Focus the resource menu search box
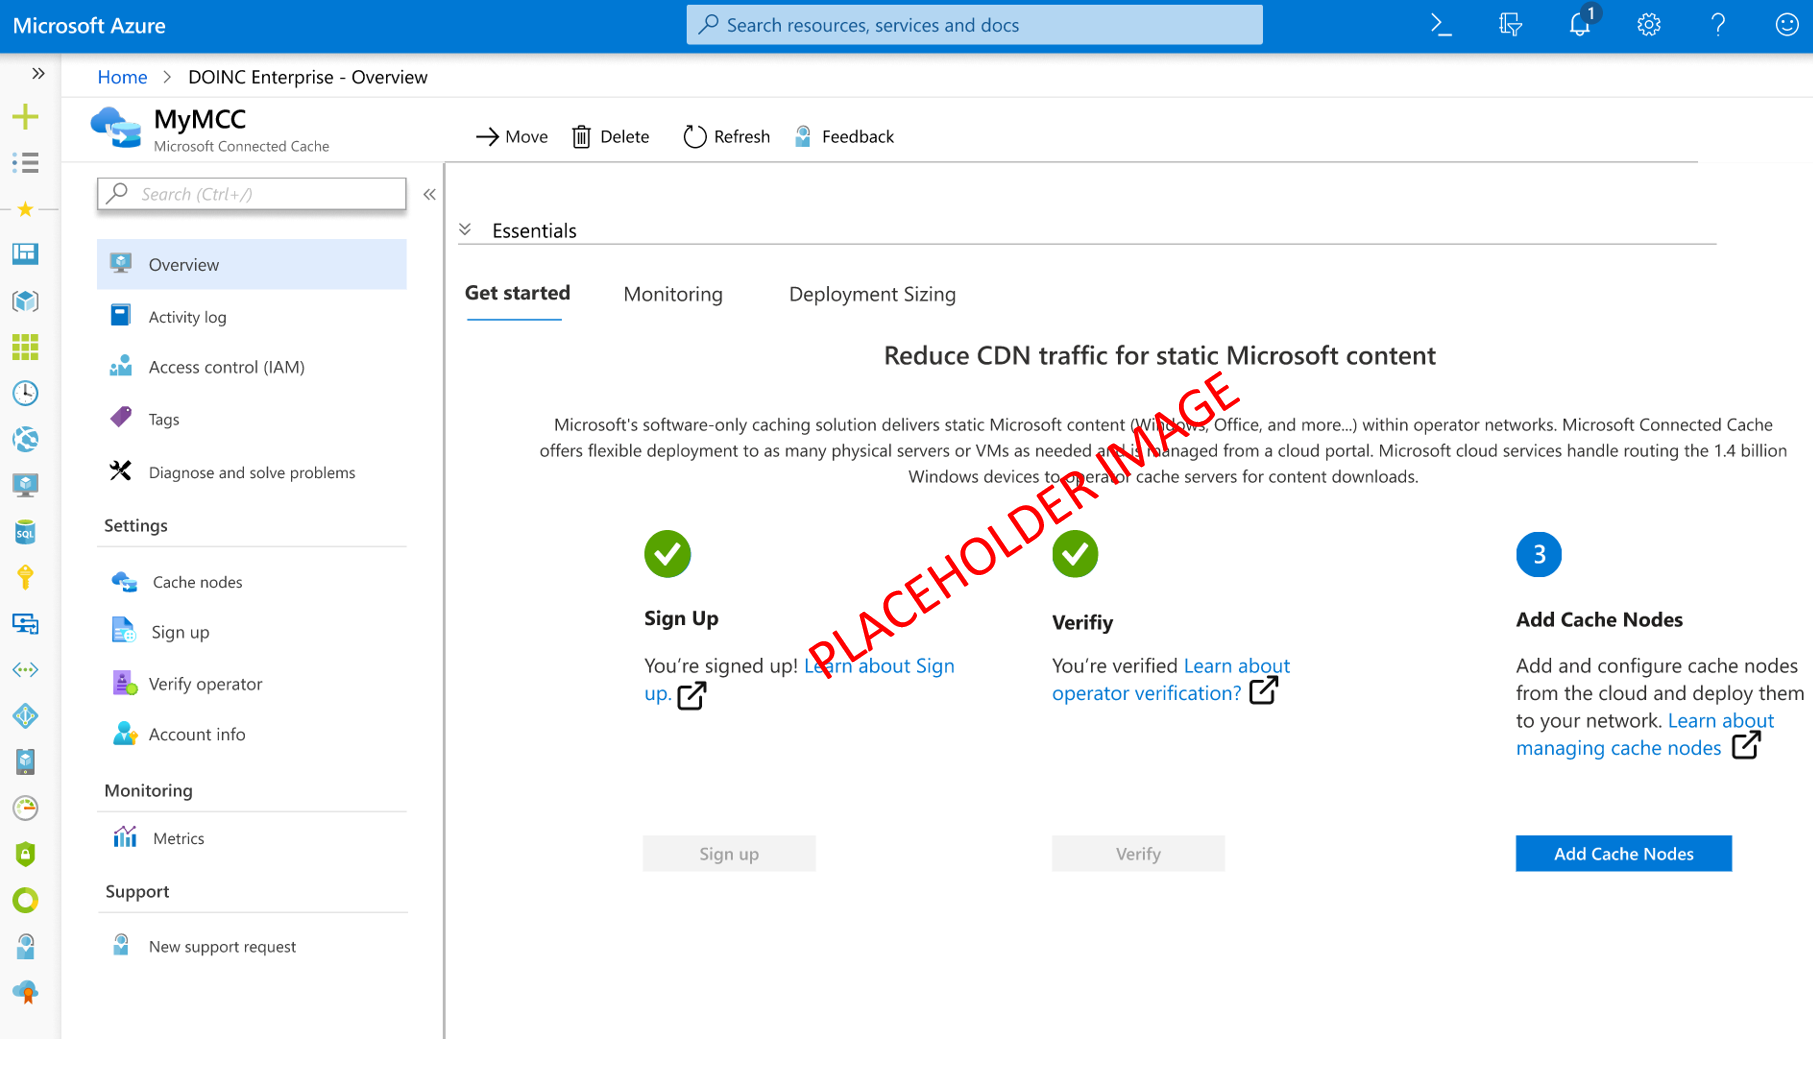The width and height of the screenshot is (1813, 1066). (x=252, y=194)
